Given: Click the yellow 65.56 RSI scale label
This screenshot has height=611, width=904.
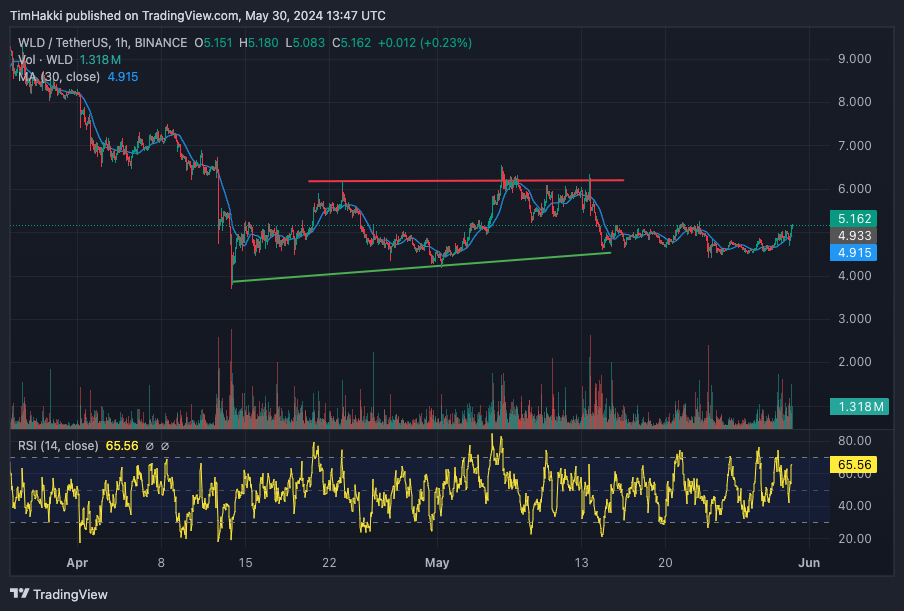Looking at the screenshot, I should coord(855,464).
